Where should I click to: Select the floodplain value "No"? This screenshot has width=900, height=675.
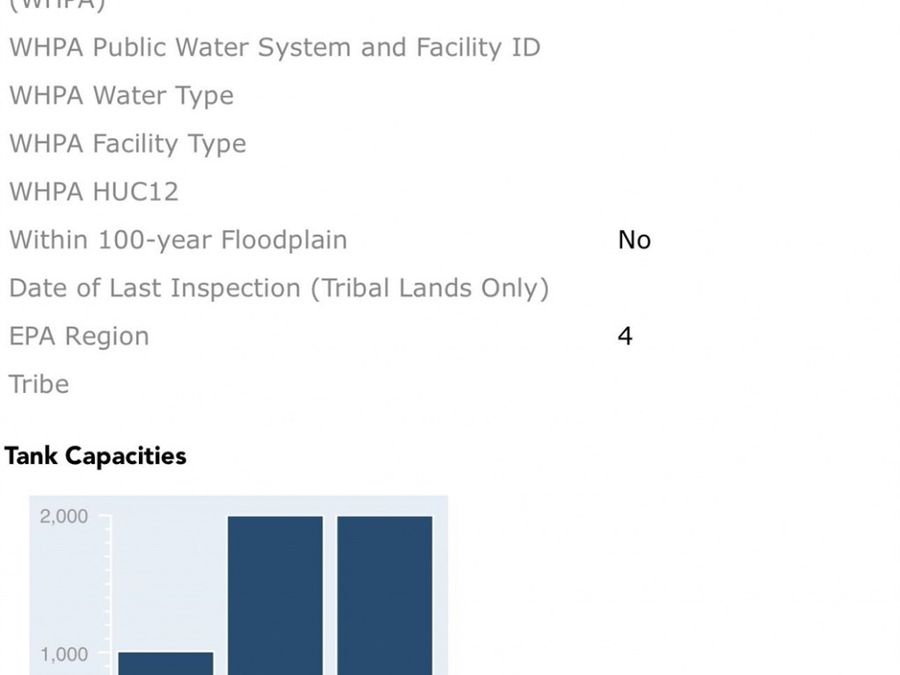click(634, 240)
